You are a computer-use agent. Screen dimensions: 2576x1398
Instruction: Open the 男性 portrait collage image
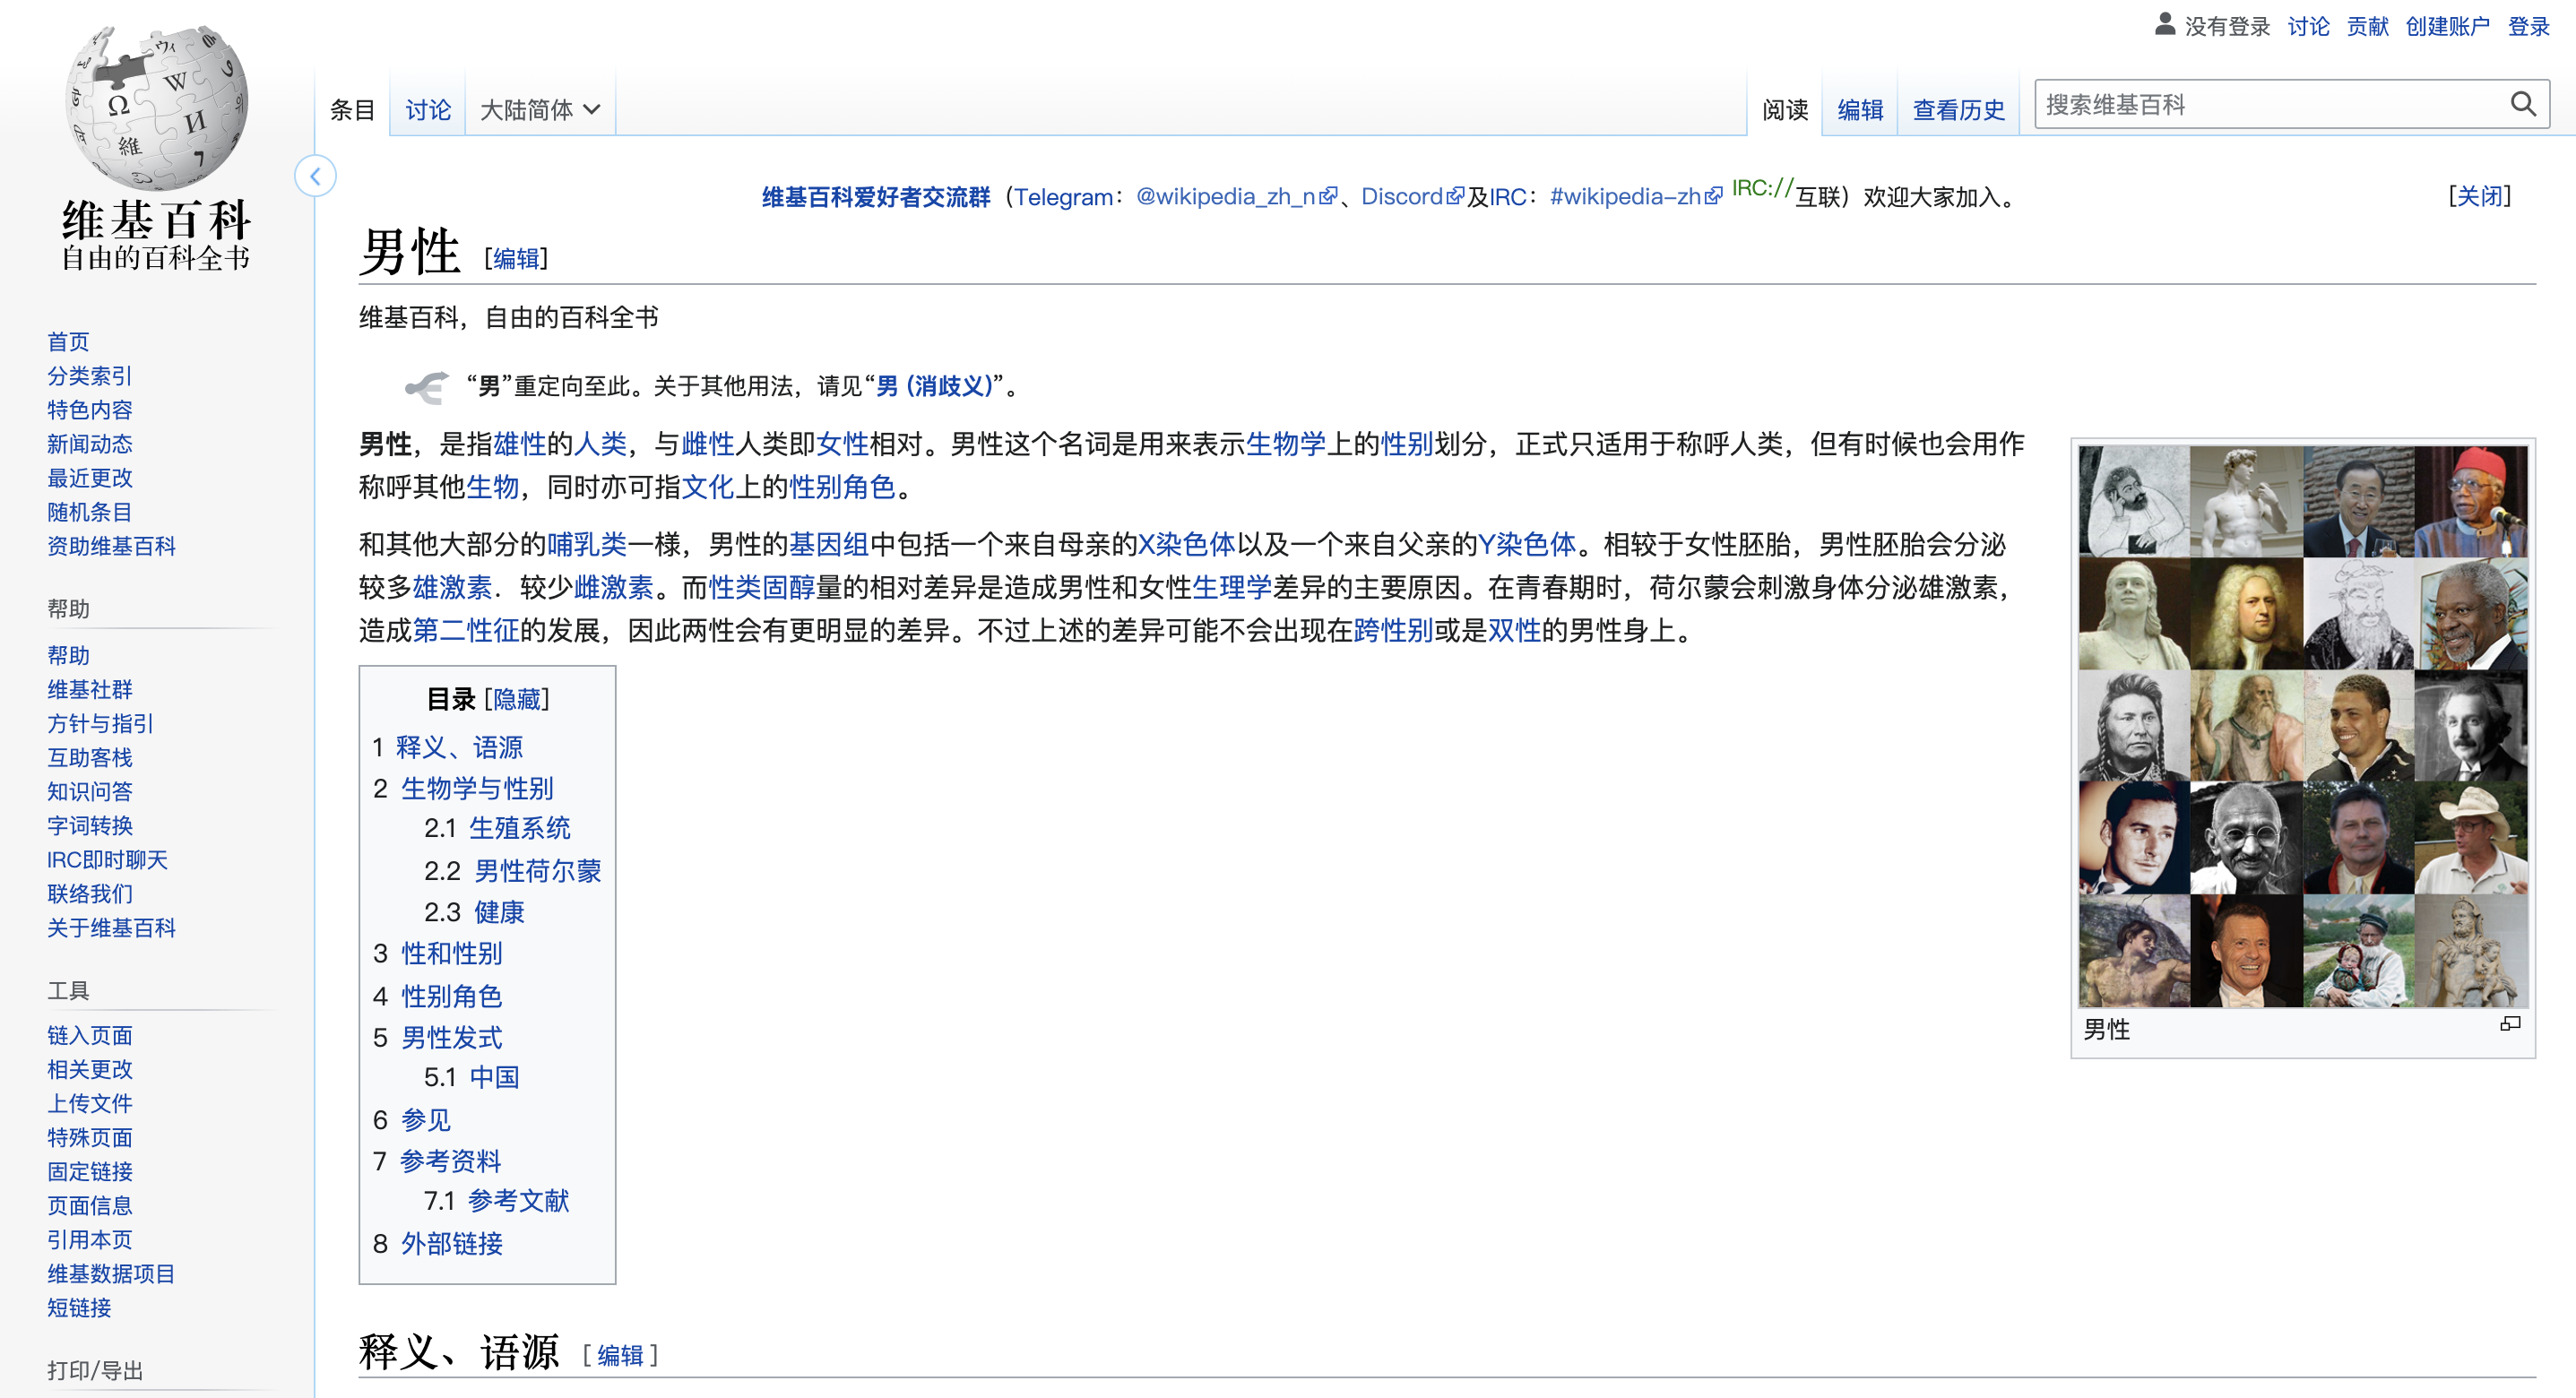pyautogui.click(x=2302, y=726)
